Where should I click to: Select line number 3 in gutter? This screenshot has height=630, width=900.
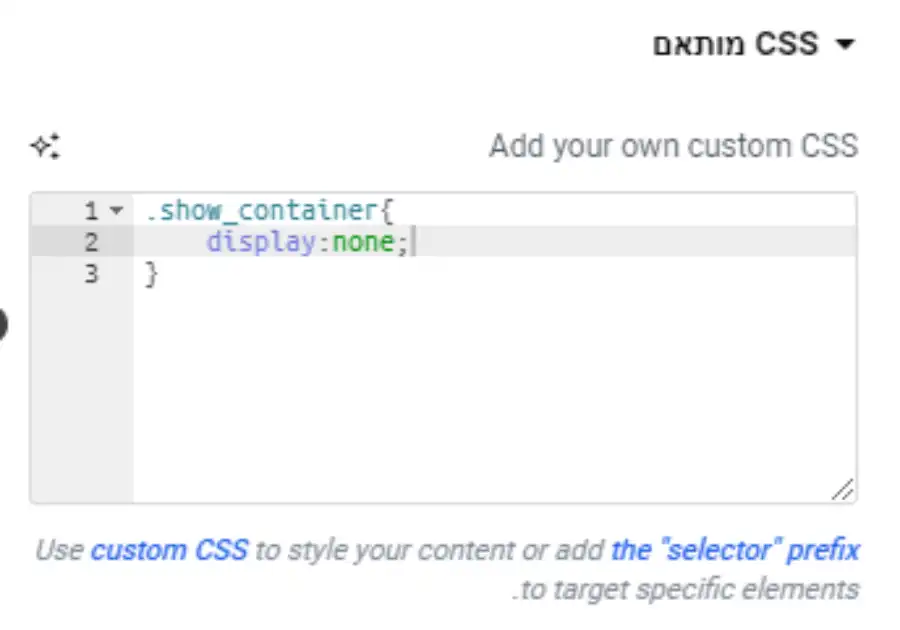pyautogui.click(x=91, y=274)
